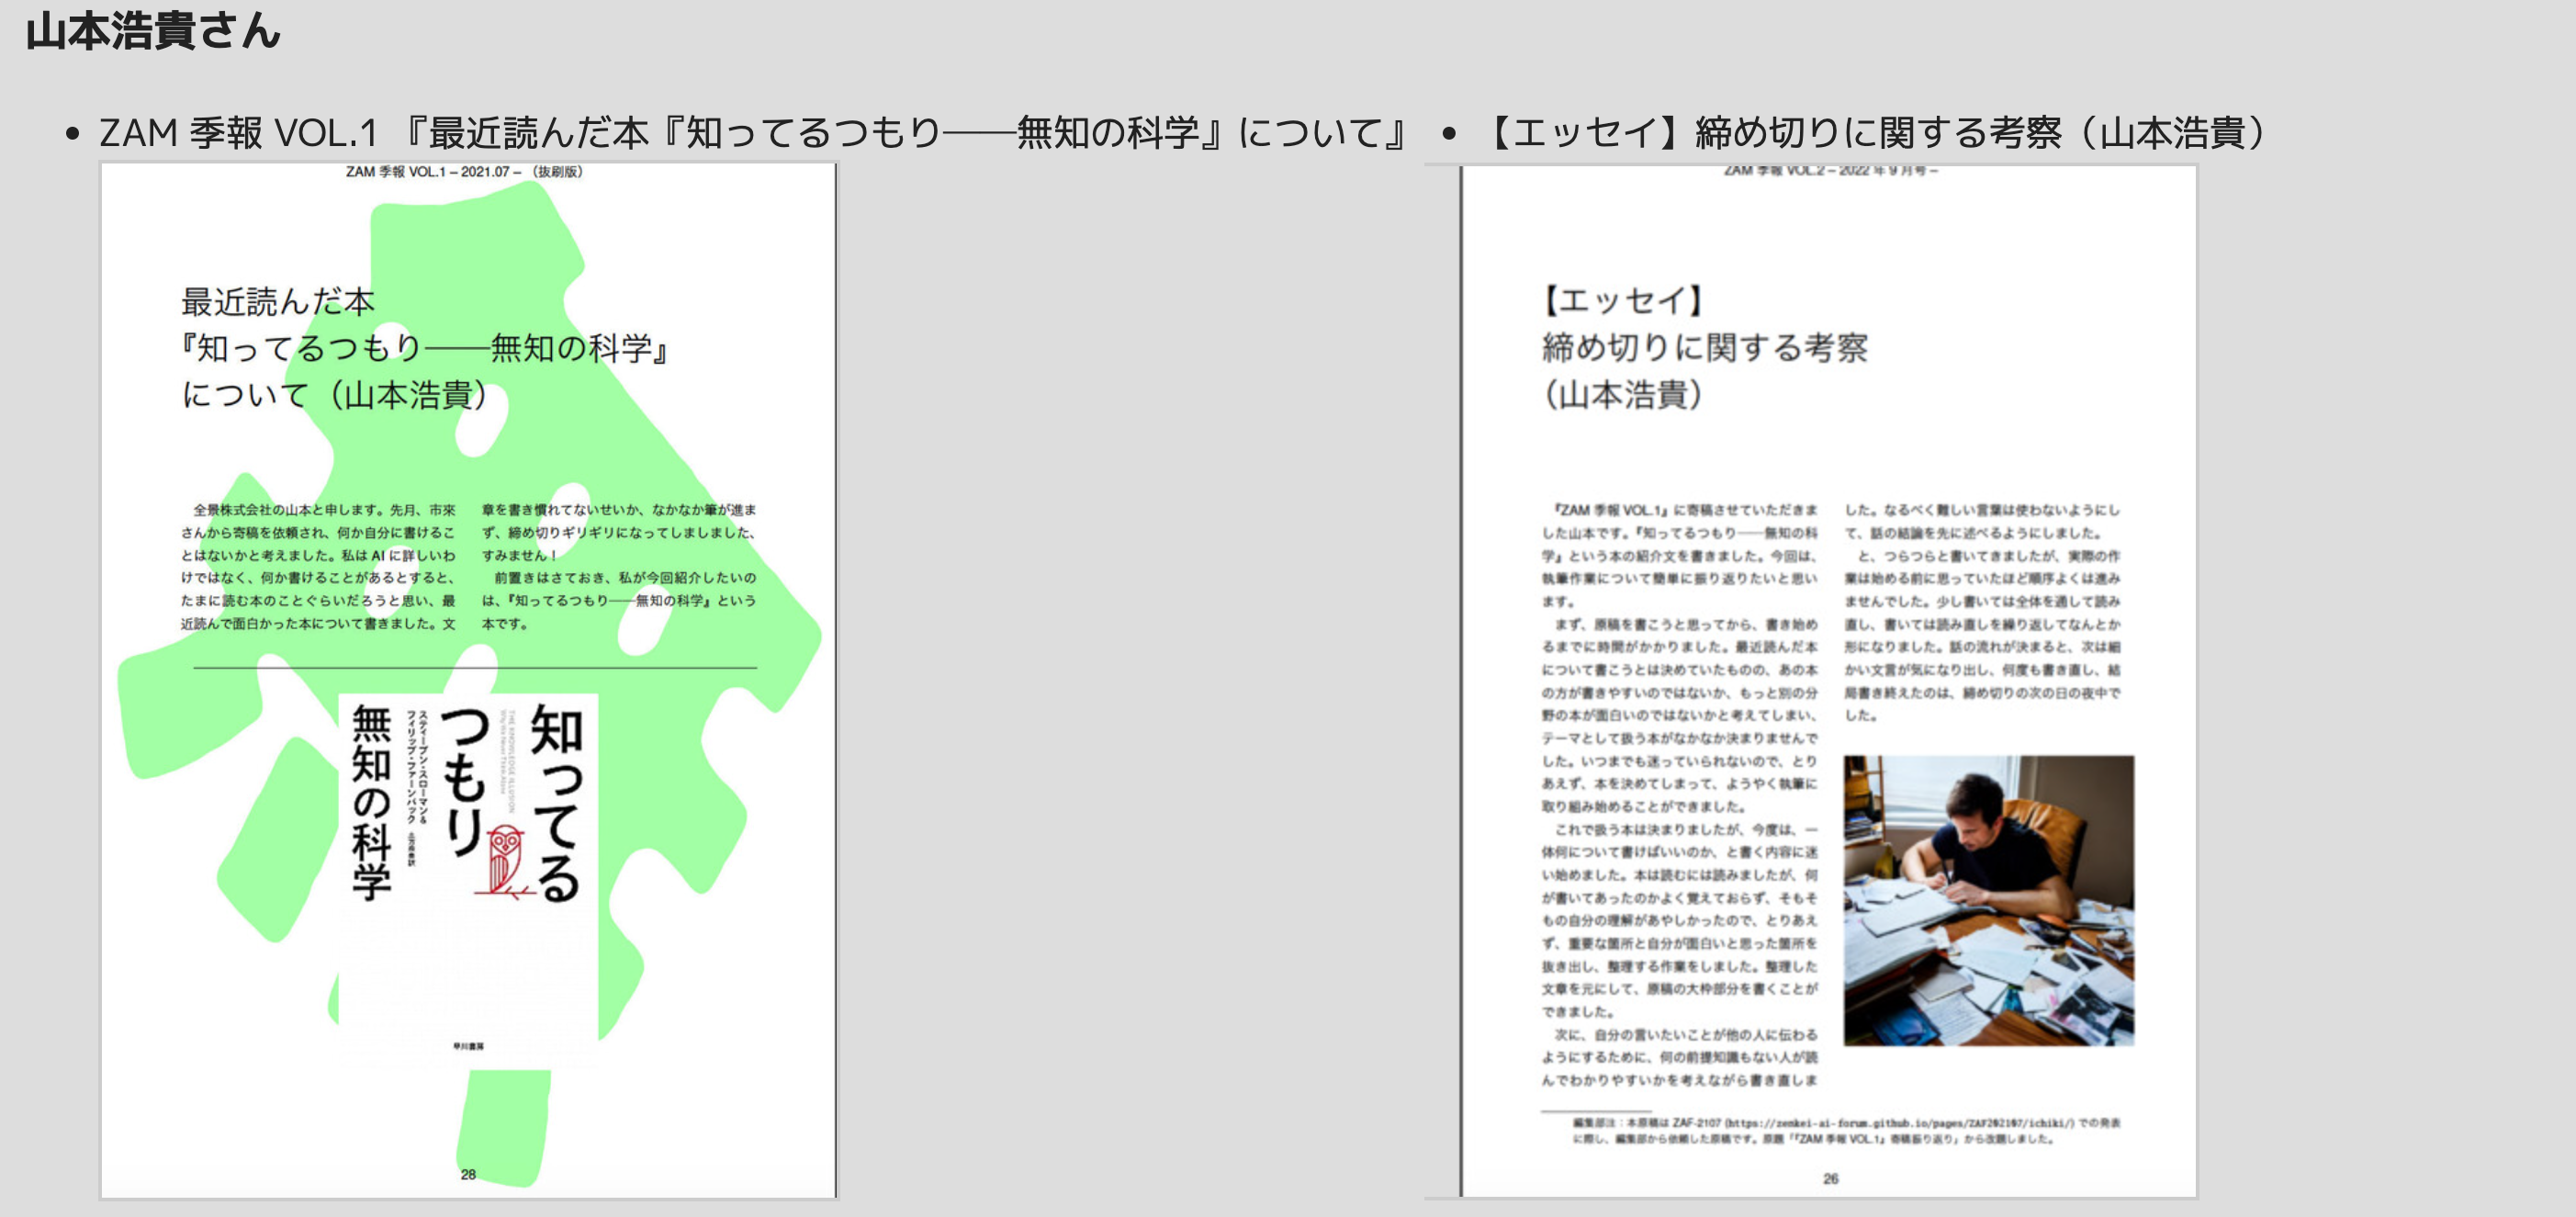Click the footnote with ZAF-2107 URL

click(1846, 1130)
